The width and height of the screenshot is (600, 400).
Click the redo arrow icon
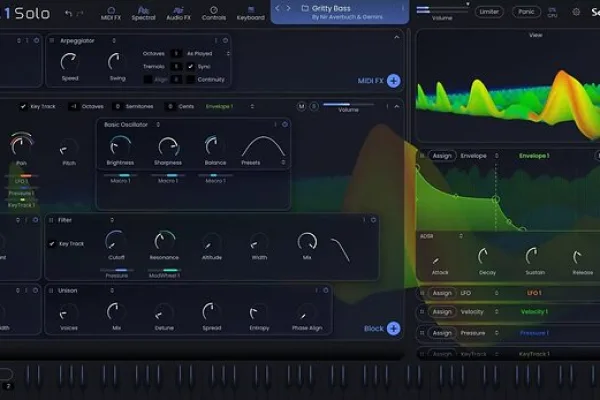point(80,13)
